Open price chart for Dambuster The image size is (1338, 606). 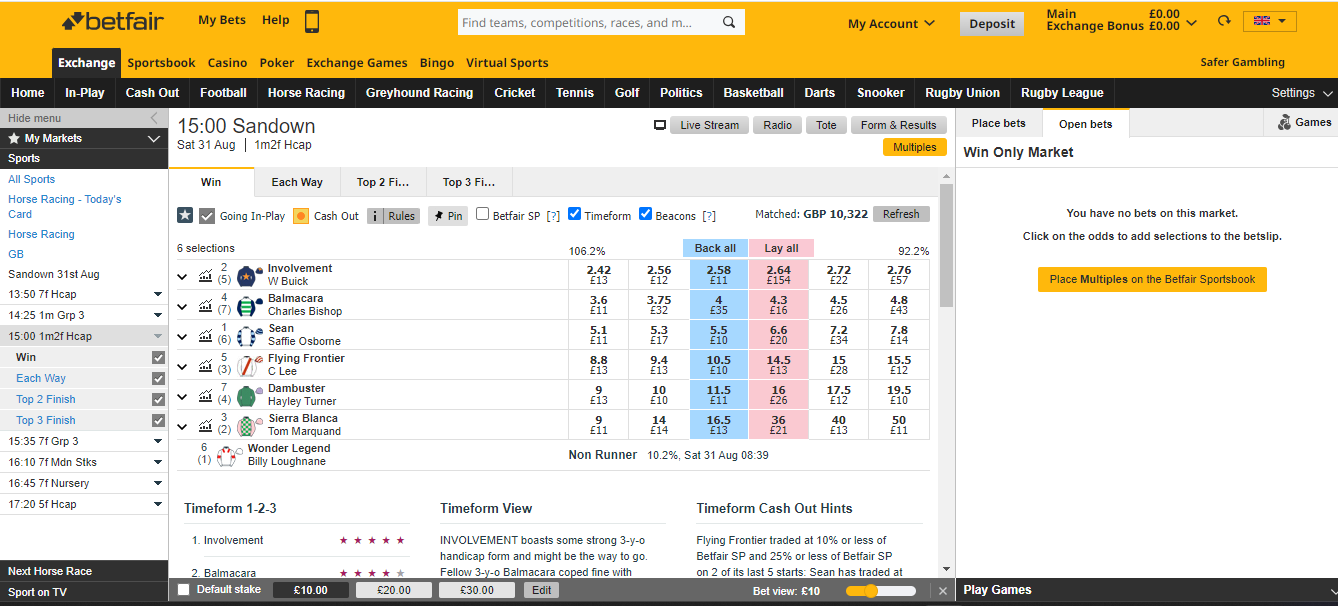tap(206, 395)
